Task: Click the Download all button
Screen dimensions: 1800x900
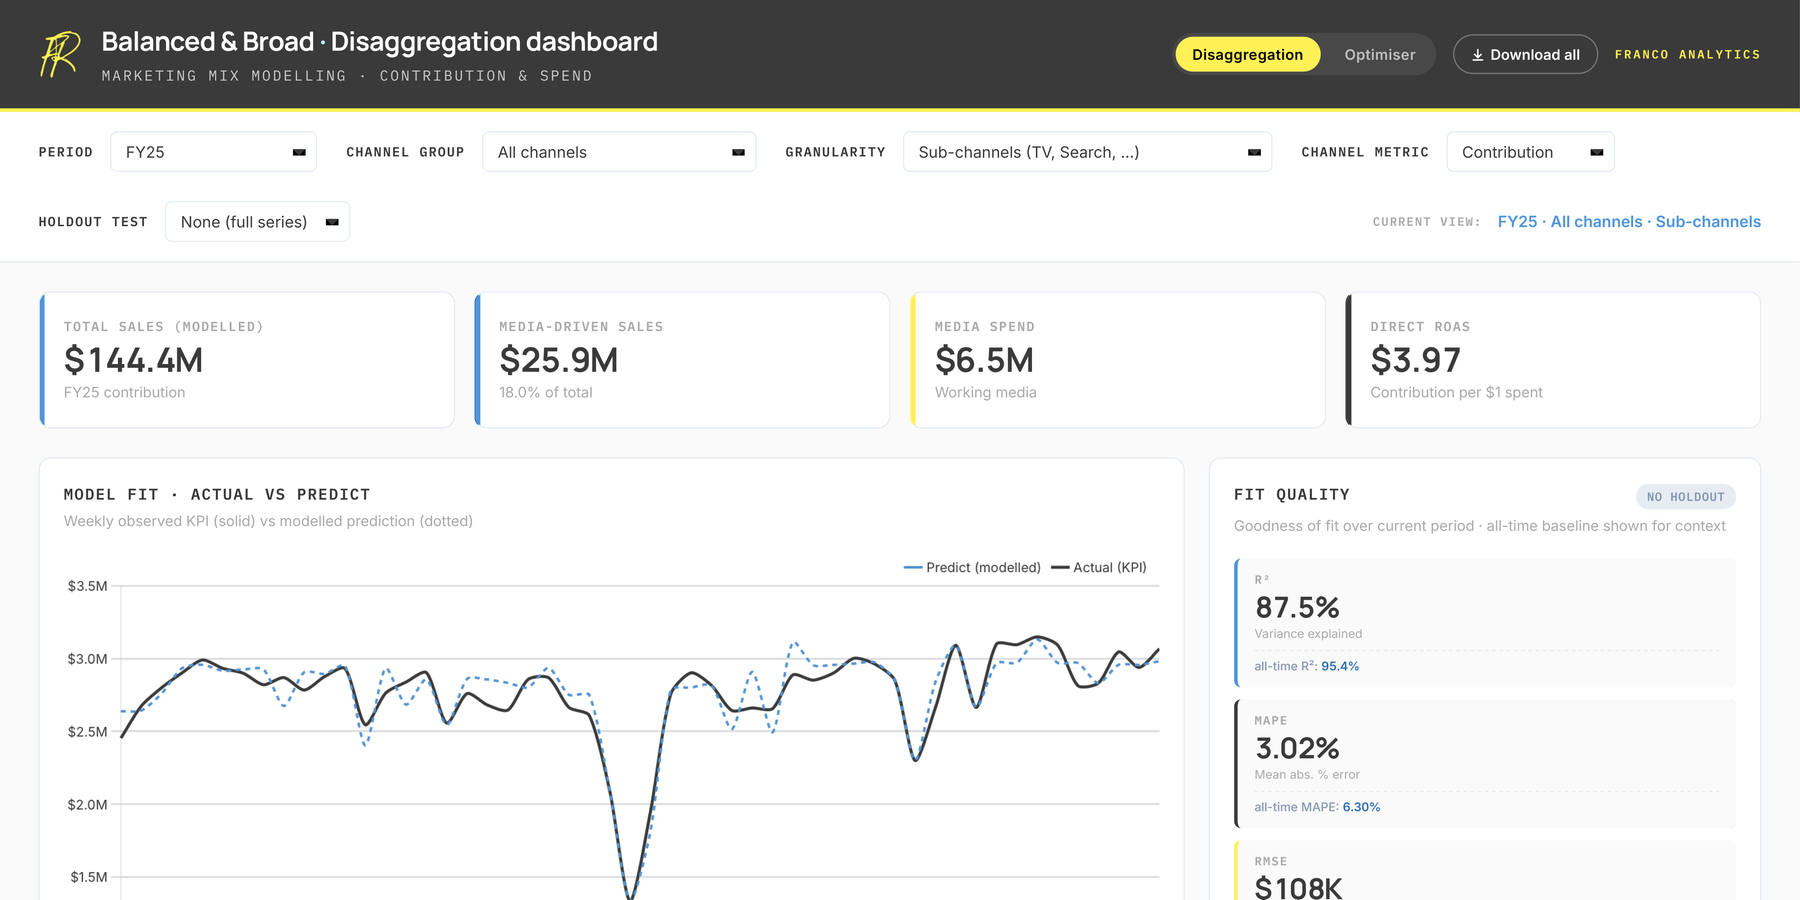Action: pos(1525,54)
